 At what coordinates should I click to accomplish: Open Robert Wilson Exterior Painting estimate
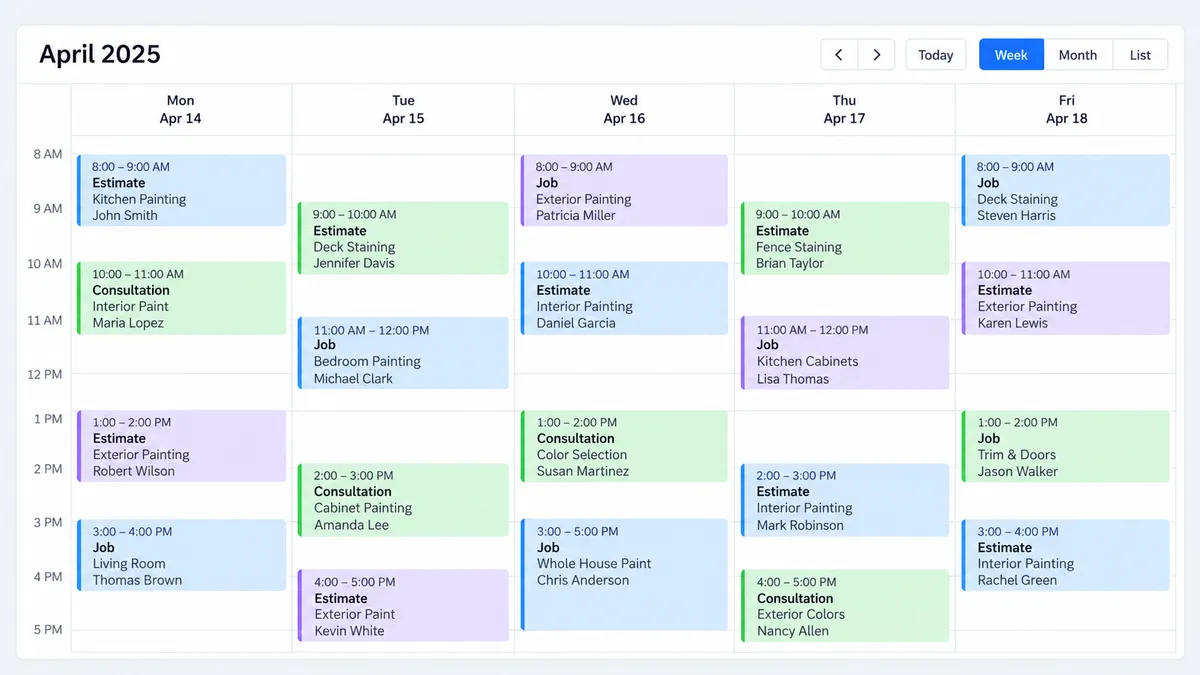pyautogui.click(x=181, y=446)
